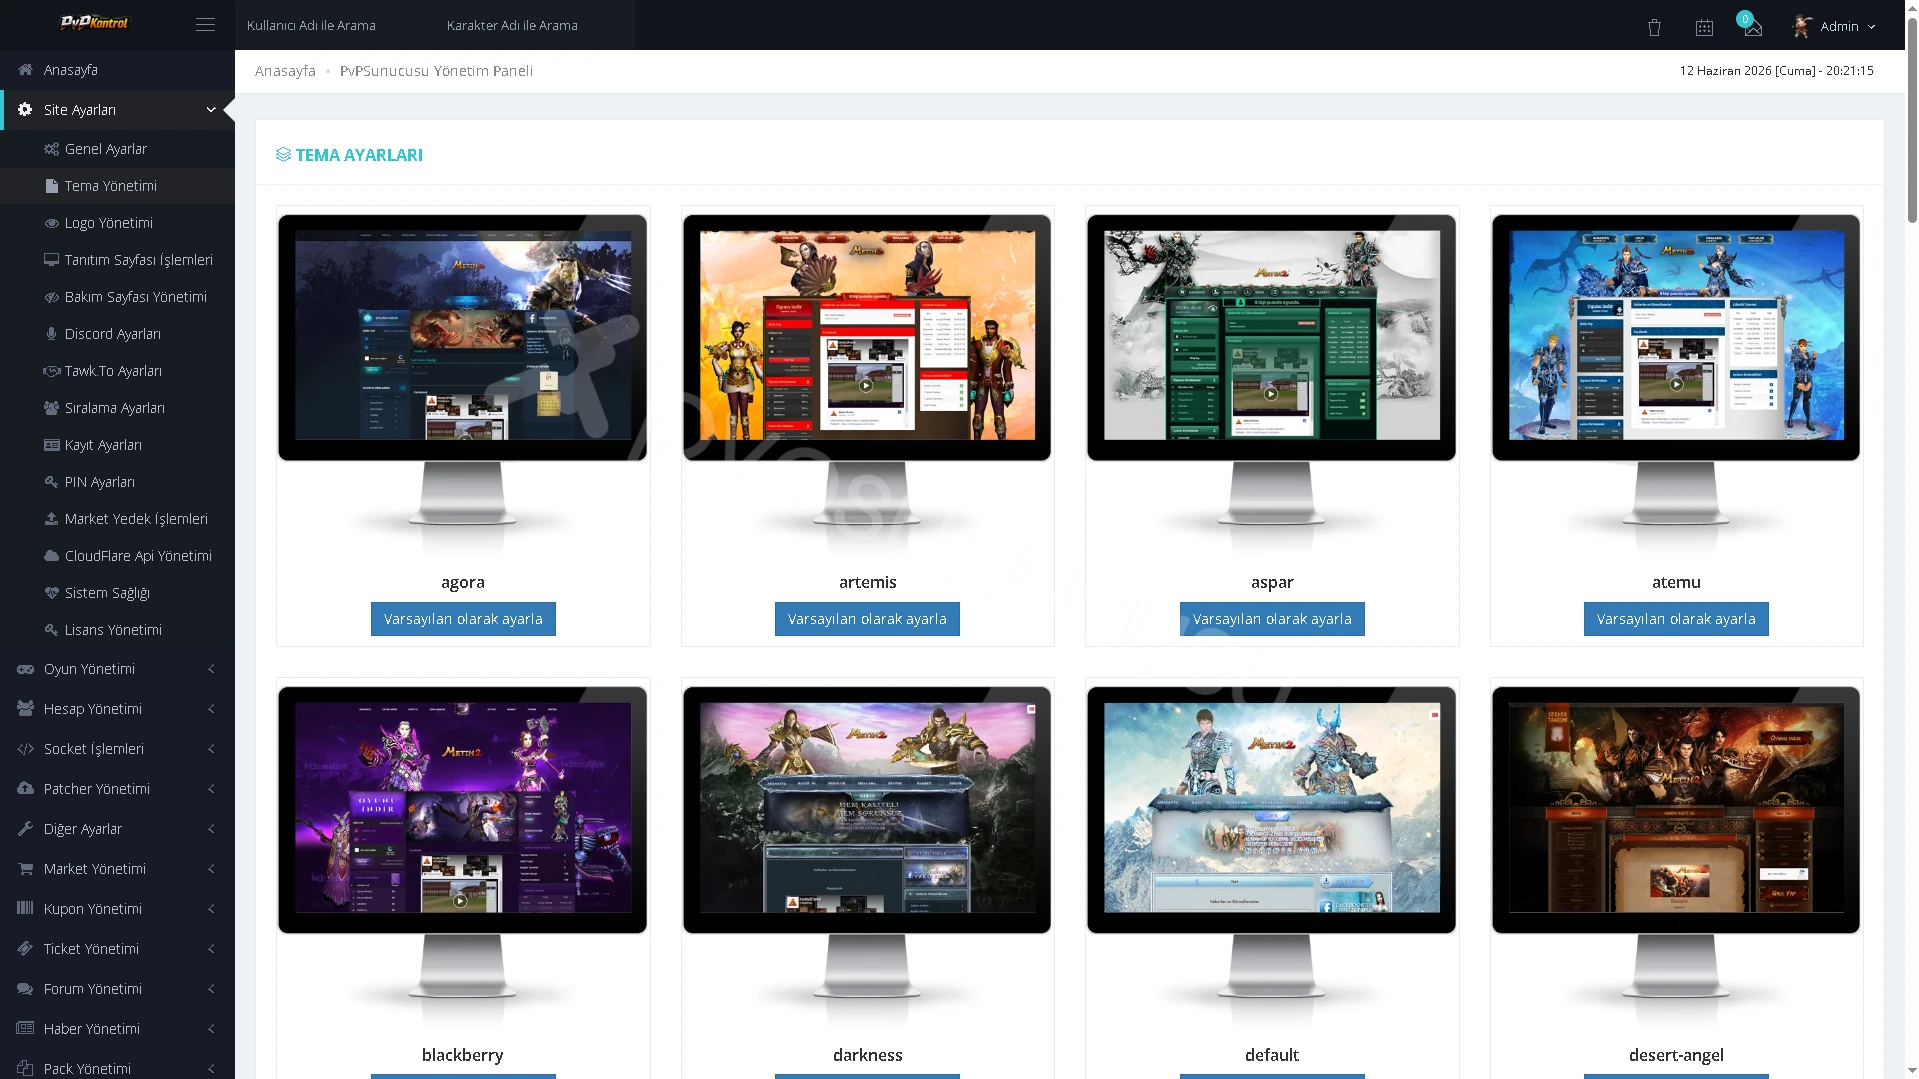Click the atemu theme preview thumbnail
The width and height of the screenshot is (1919, 1079).
(x=1676, y=385)
